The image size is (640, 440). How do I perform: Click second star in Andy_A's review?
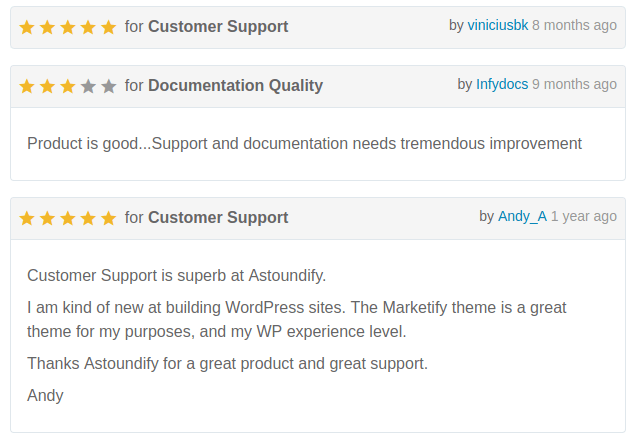point(48,218)
